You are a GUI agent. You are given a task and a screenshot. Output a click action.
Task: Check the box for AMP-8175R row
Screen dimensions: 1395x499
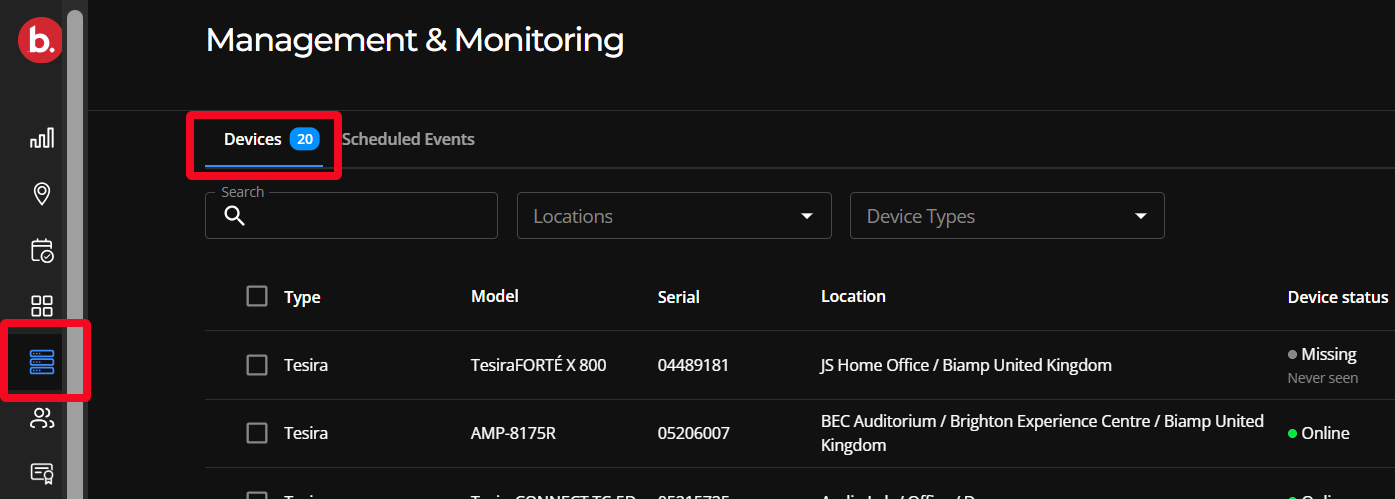[257, 433]
